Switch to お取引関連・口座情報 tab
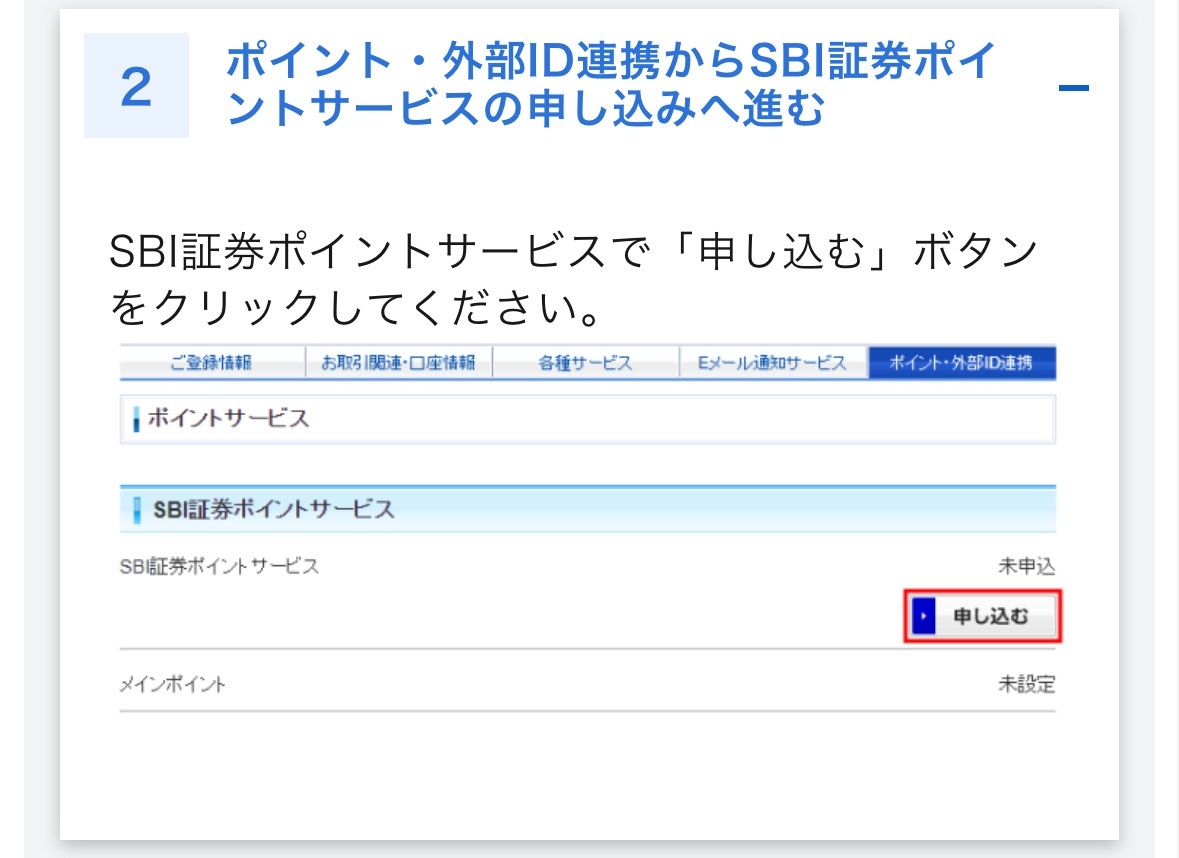The width and height of the screenshot is (1179, 858). (x=399, y=362)
